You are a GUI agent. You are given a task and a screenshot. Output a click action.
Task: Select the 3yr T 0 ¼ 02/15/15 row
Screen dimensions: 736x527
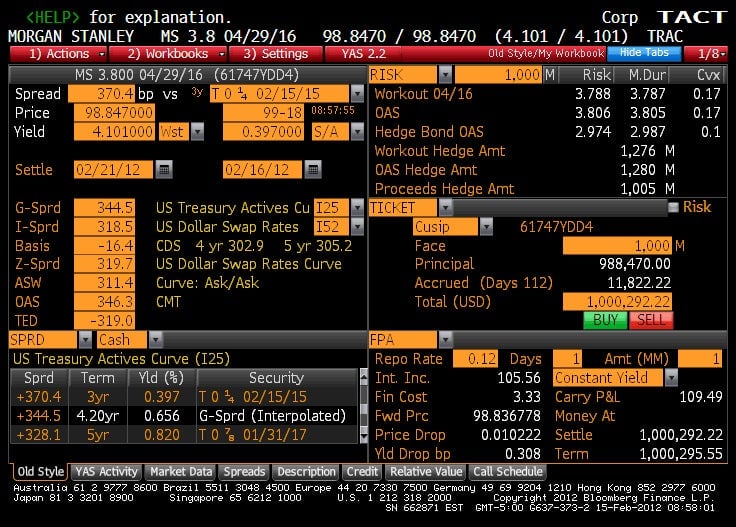(x=184, y=397)
